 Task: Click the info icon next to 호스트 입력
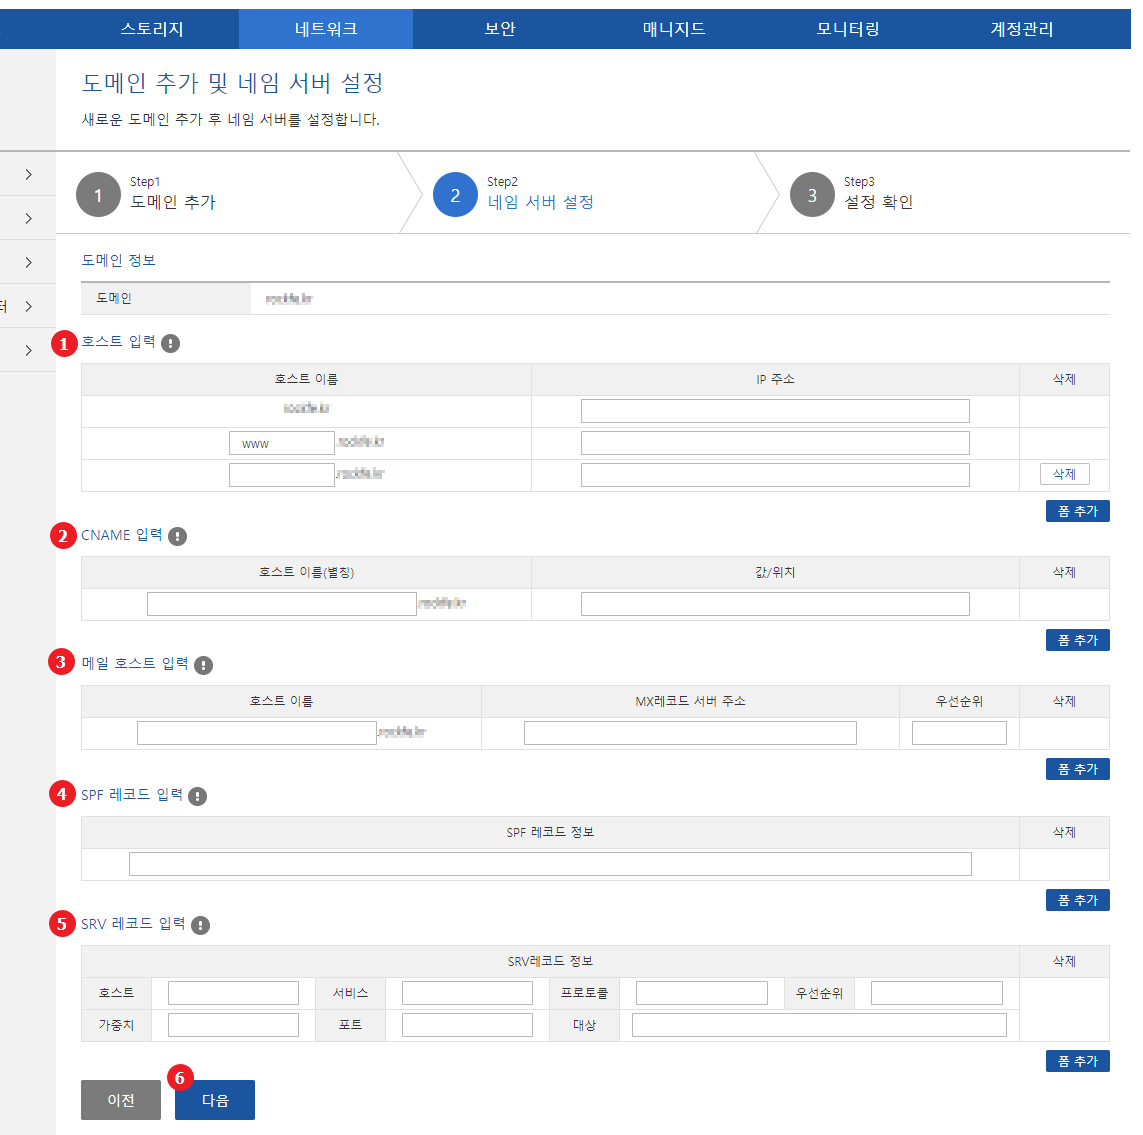pyautogui.click(x=171, y=343)
